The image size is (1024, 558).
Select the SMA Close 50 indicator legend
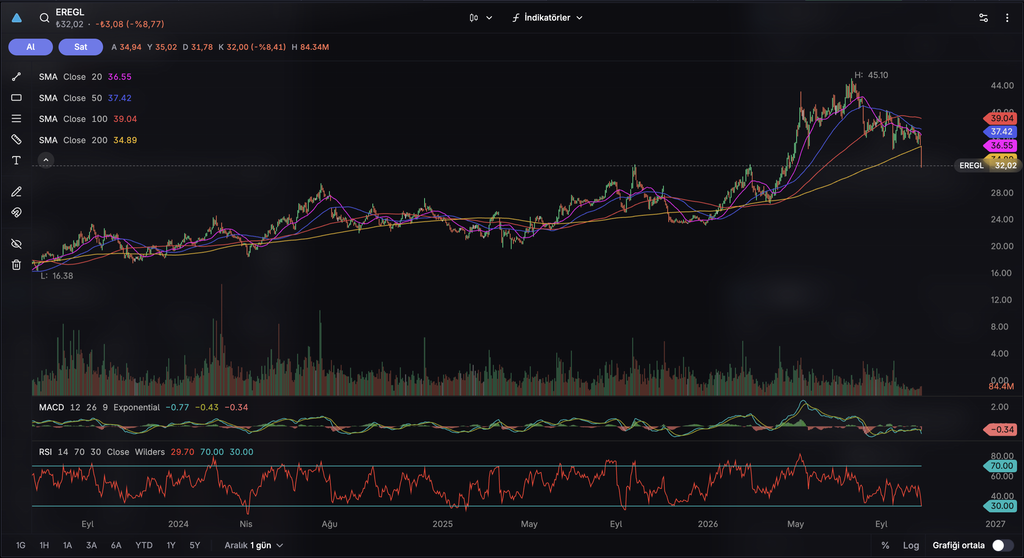85,98
